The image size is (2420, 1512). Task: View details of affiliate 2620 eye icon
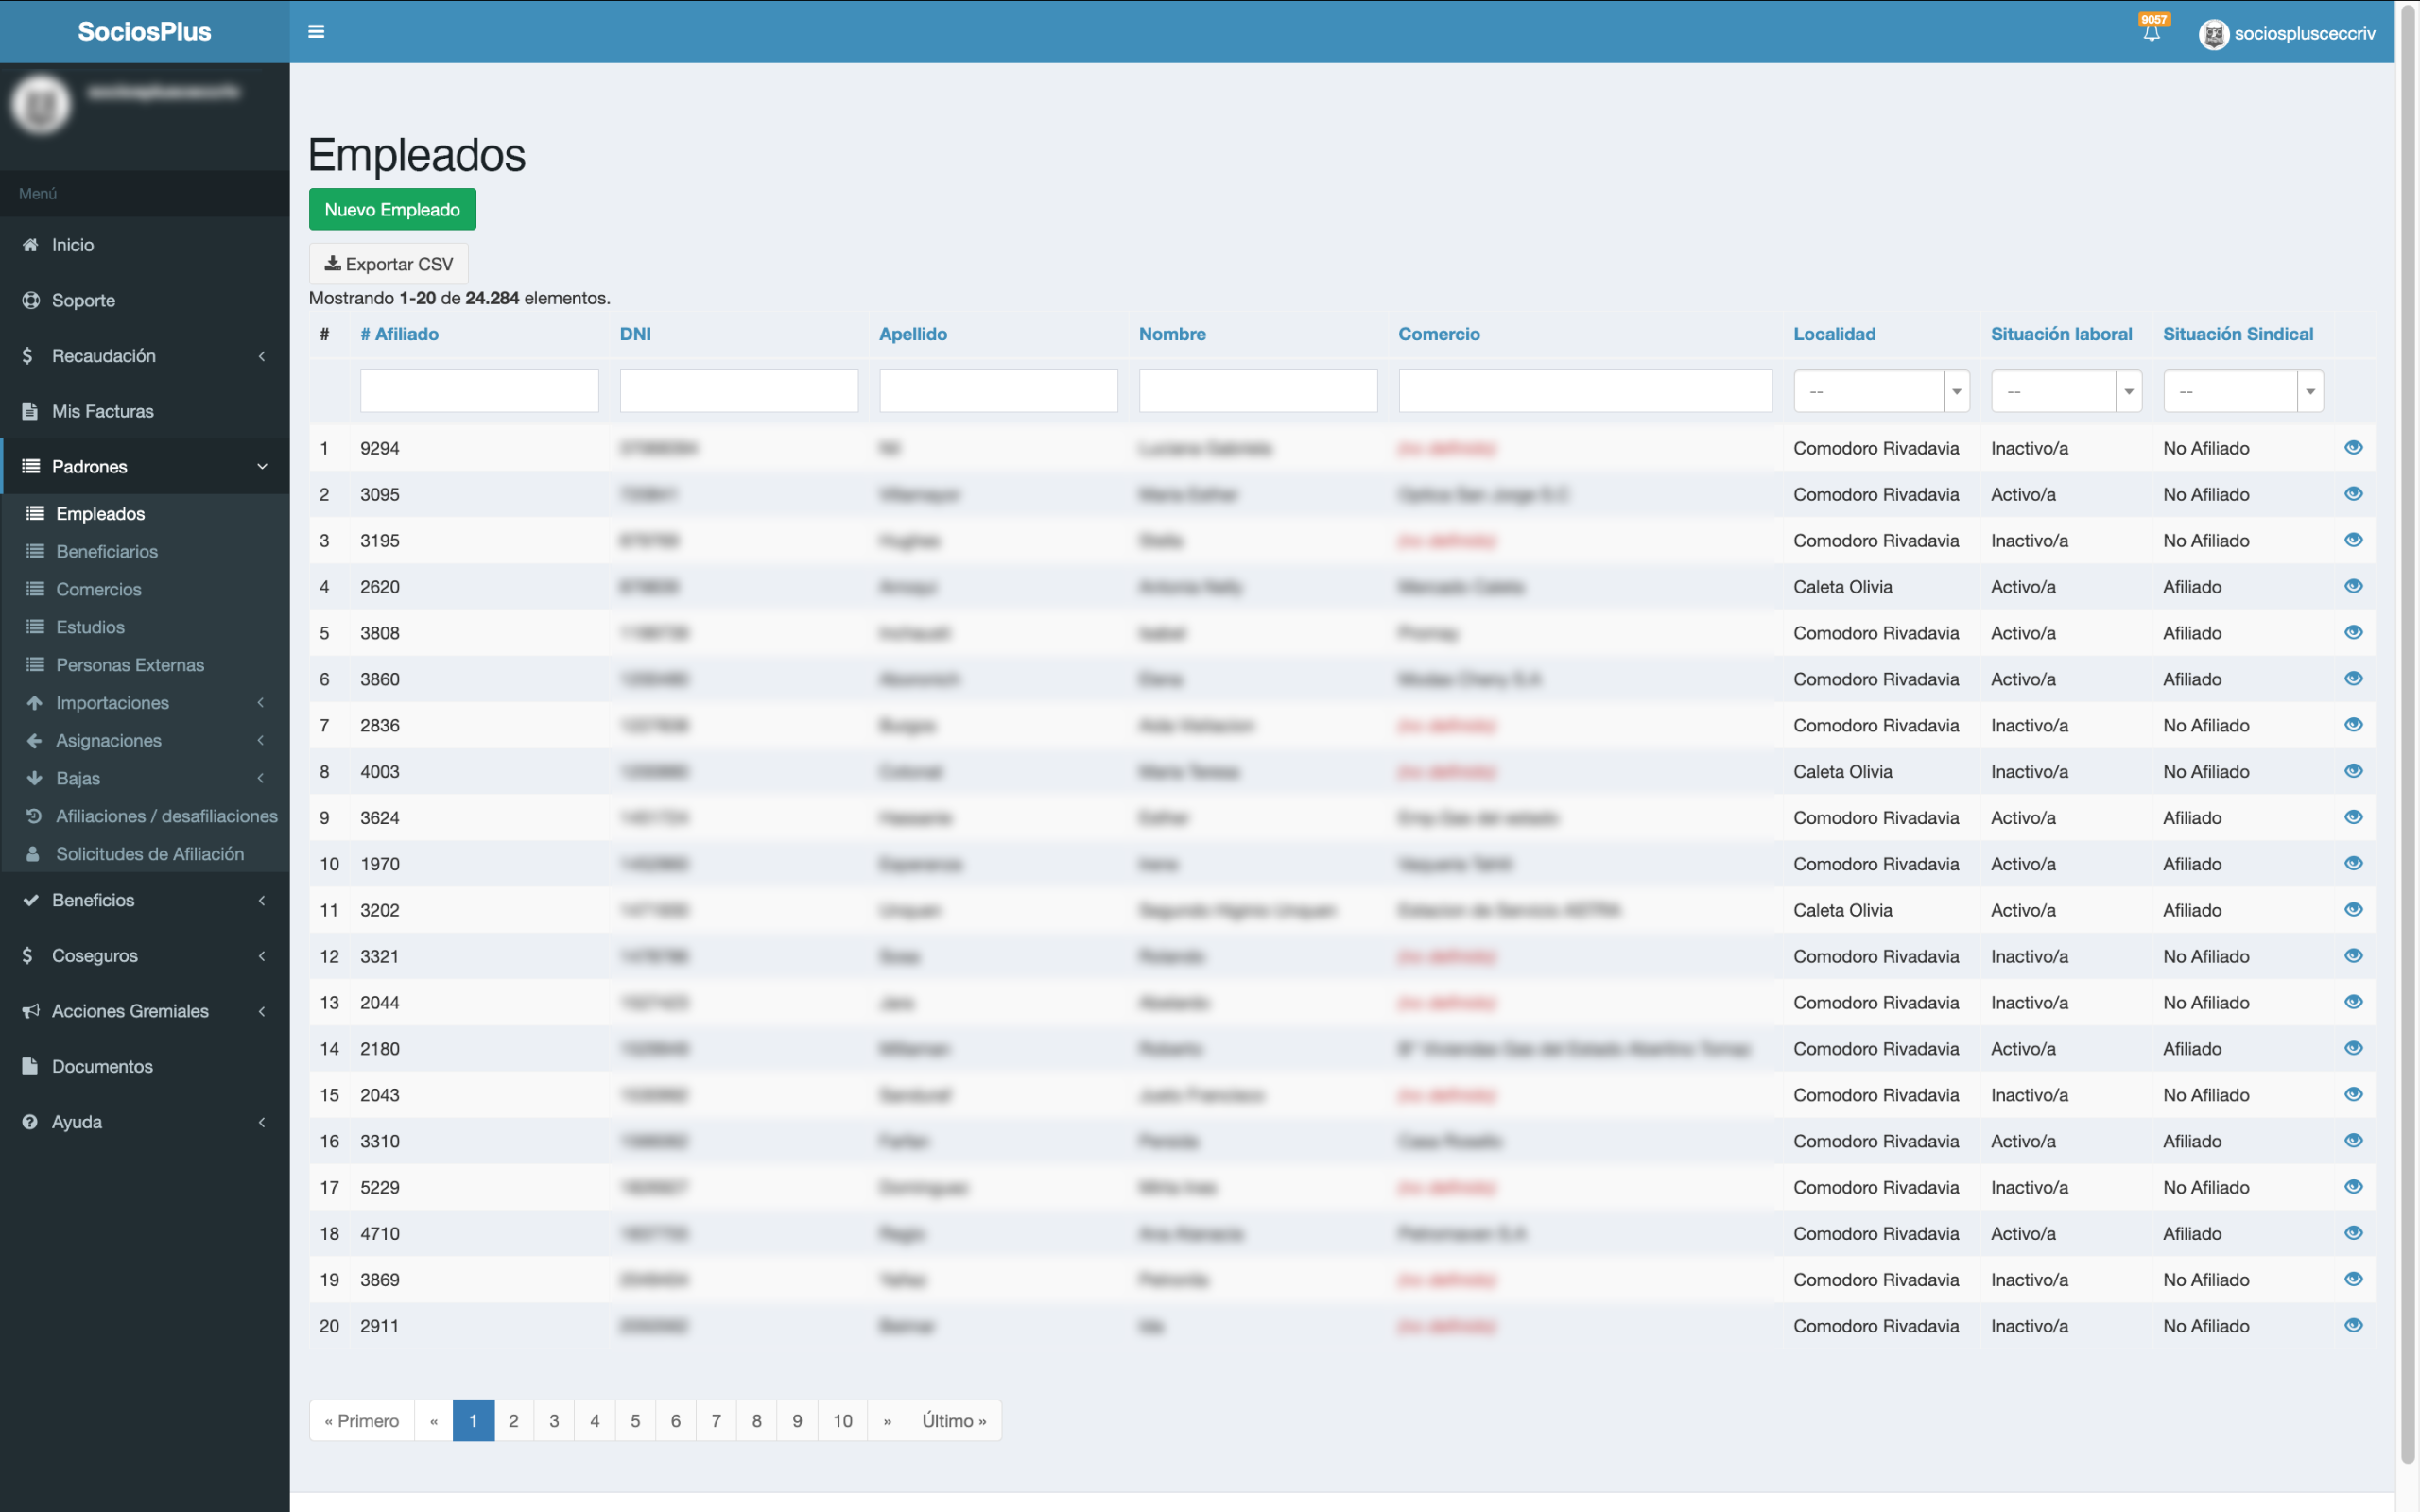pyautogui.click(x=2353, y=586)
